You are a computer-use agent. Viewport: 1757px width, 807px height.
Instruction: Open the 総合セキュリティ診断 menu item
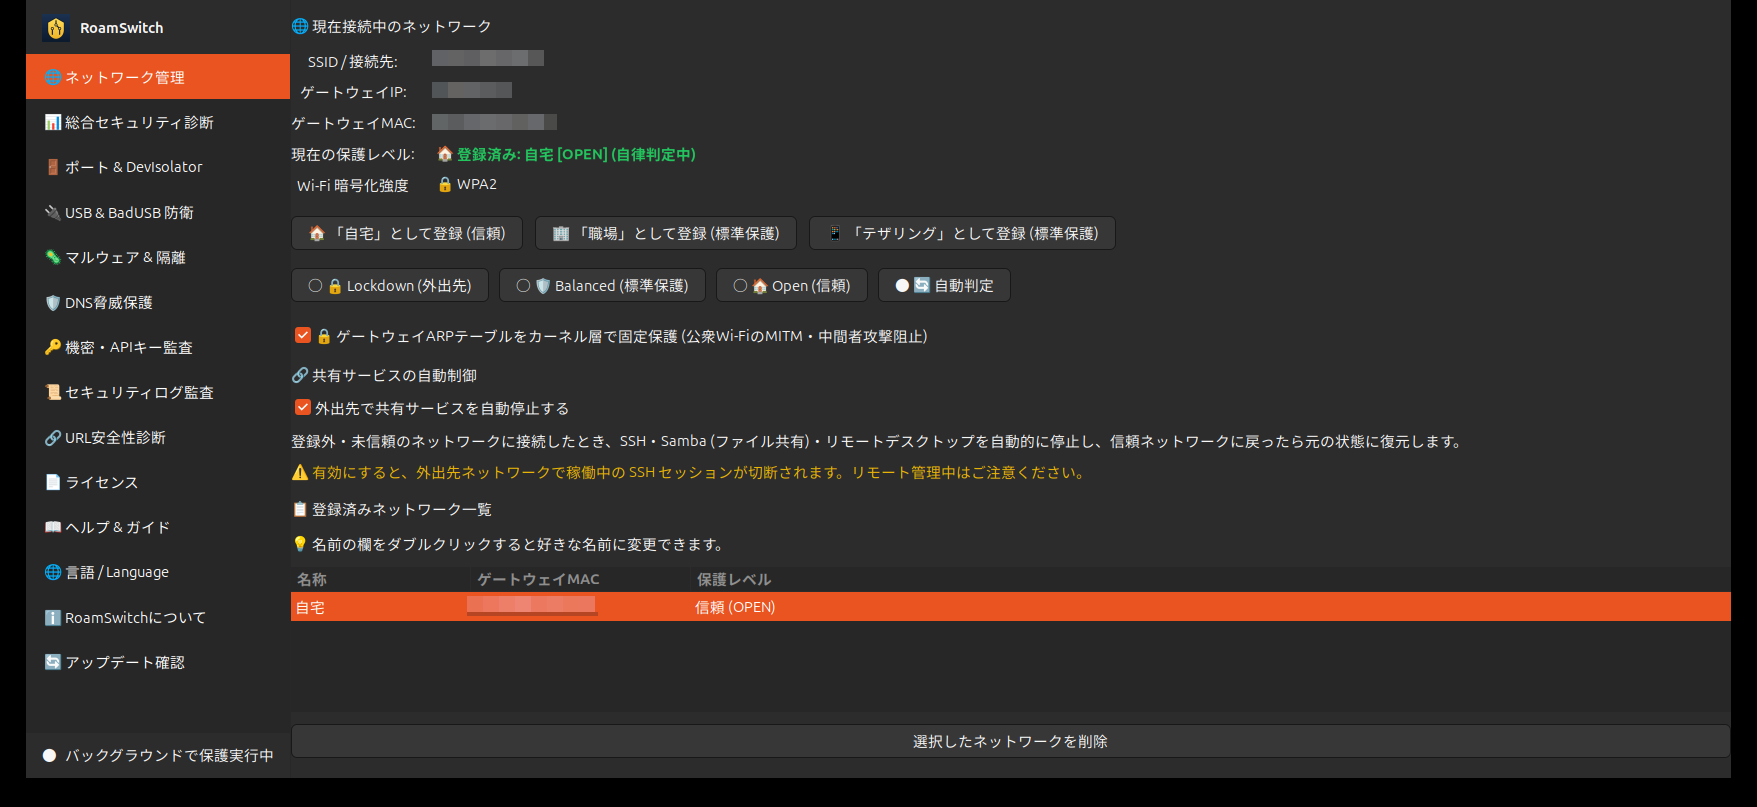(158, 122)
